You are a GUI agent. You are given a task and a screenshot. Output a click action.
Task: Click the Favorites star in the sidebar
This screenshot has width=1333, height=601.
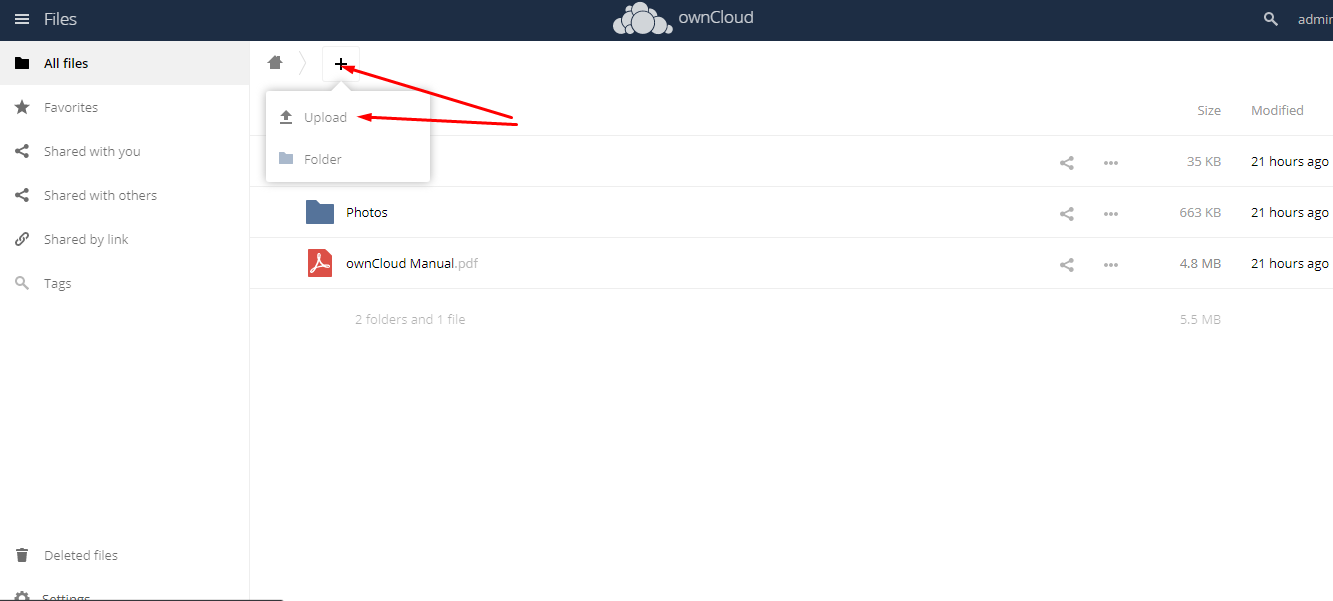point(70,107)
